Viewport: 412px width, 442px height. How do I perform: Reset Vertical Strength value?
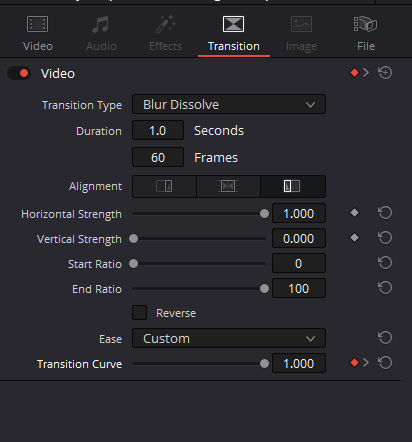[385, 238]
